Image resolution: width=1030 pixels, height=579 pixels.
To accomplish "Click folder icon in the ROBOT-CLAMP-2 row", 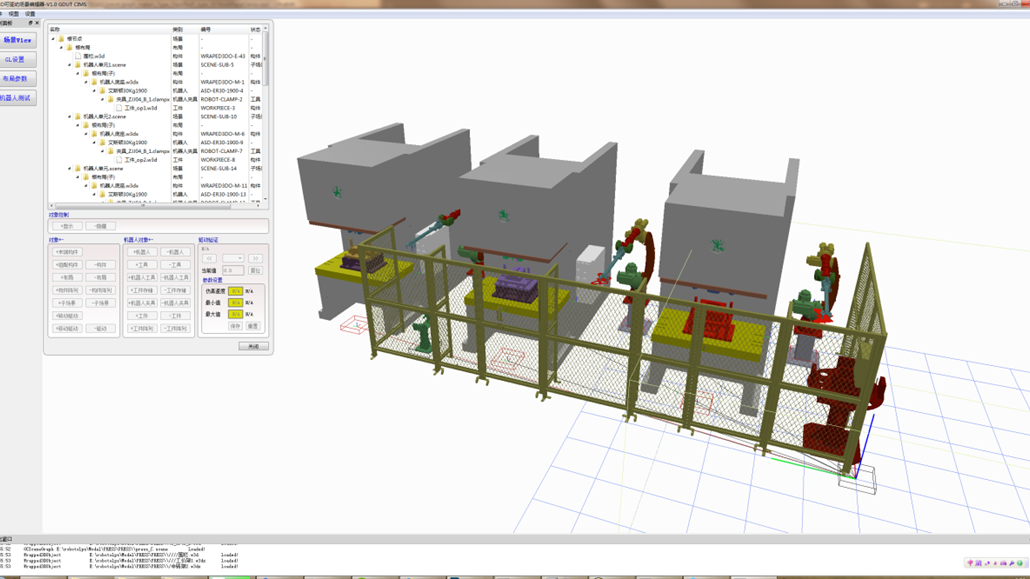I will pos(110,99).
